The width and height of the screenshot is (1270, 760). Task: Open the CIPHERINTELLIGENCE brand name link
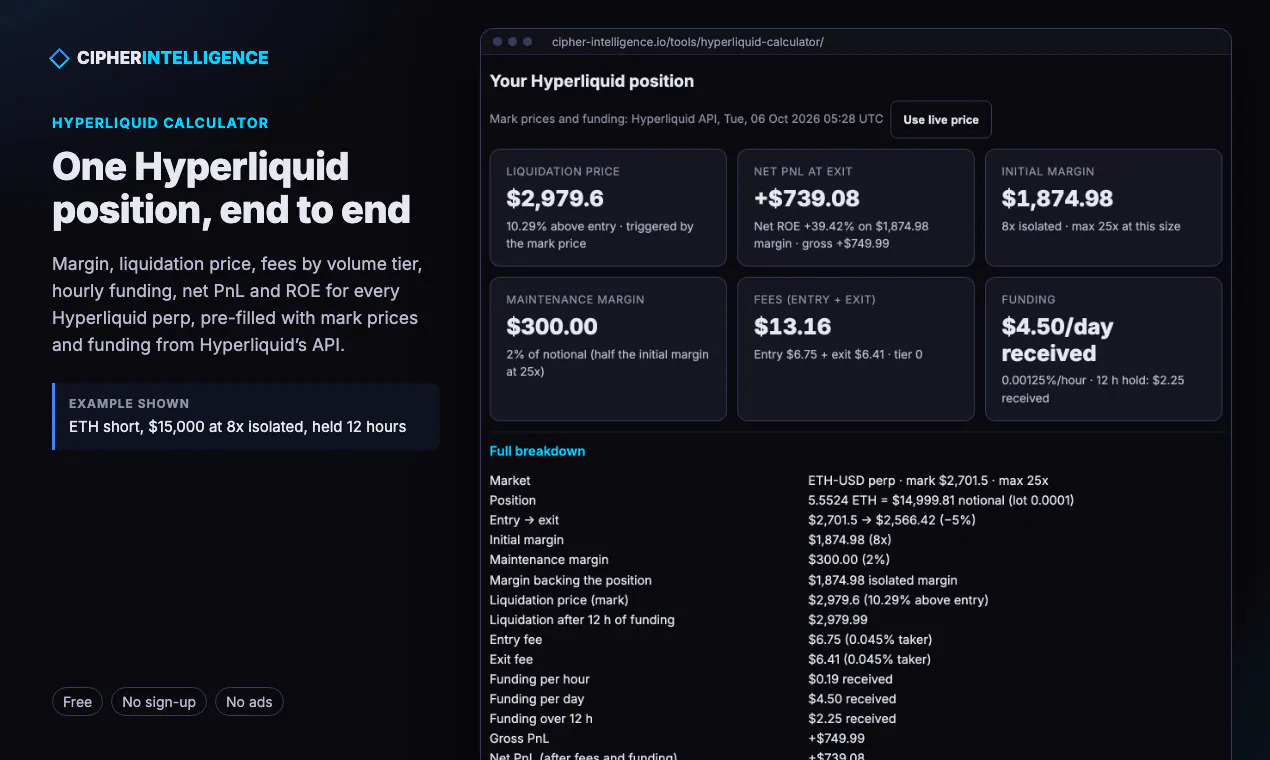(x=173, y=58)
